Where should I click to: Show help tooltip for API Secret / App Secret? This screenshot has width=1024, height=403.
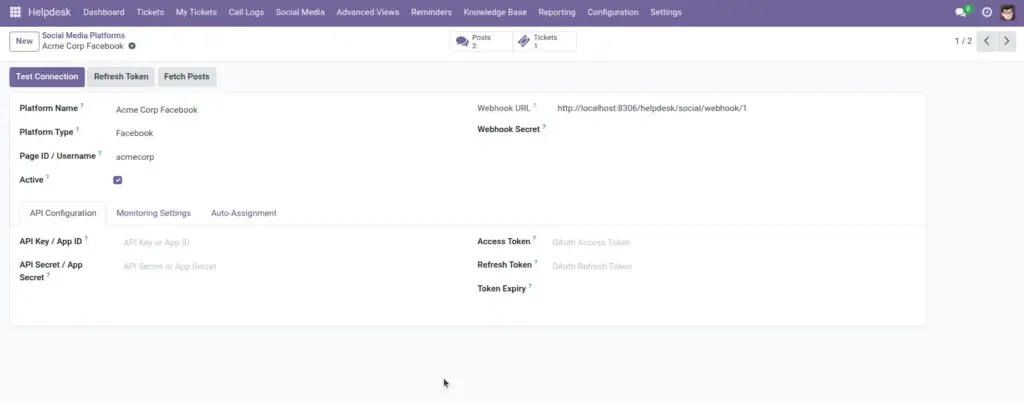tap(48, 275)
